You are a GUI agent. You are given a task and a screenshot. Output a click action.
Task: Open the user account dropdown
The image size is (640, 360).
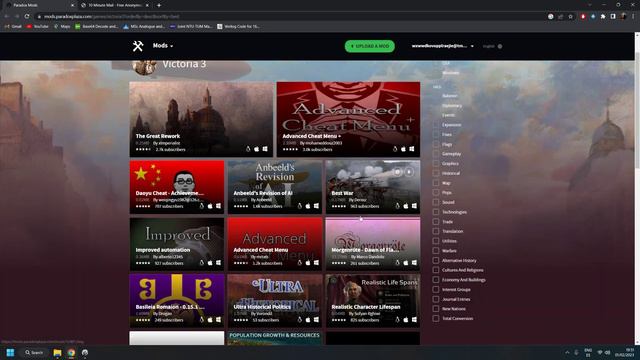[x=442, y=46]
